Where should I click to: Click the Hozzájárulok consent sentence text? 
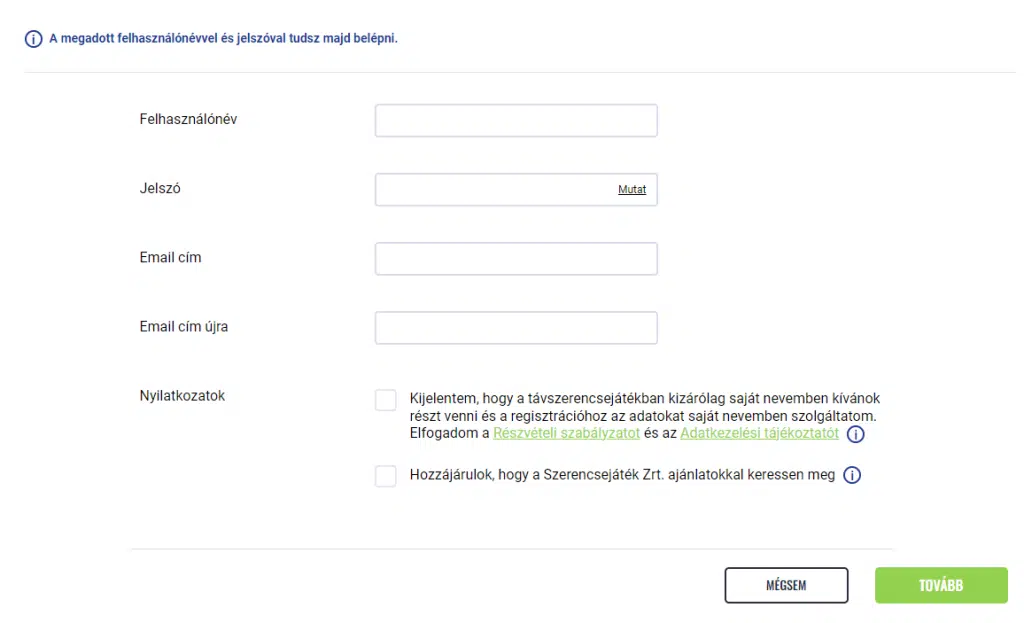622,476
